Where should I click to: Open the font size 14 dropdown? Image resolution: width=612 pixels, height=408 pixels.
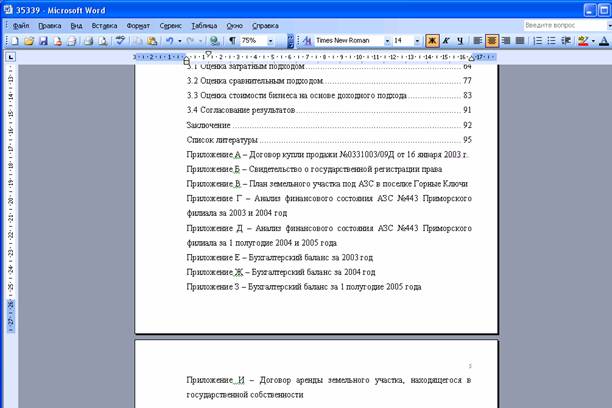(x=417, y=41)
